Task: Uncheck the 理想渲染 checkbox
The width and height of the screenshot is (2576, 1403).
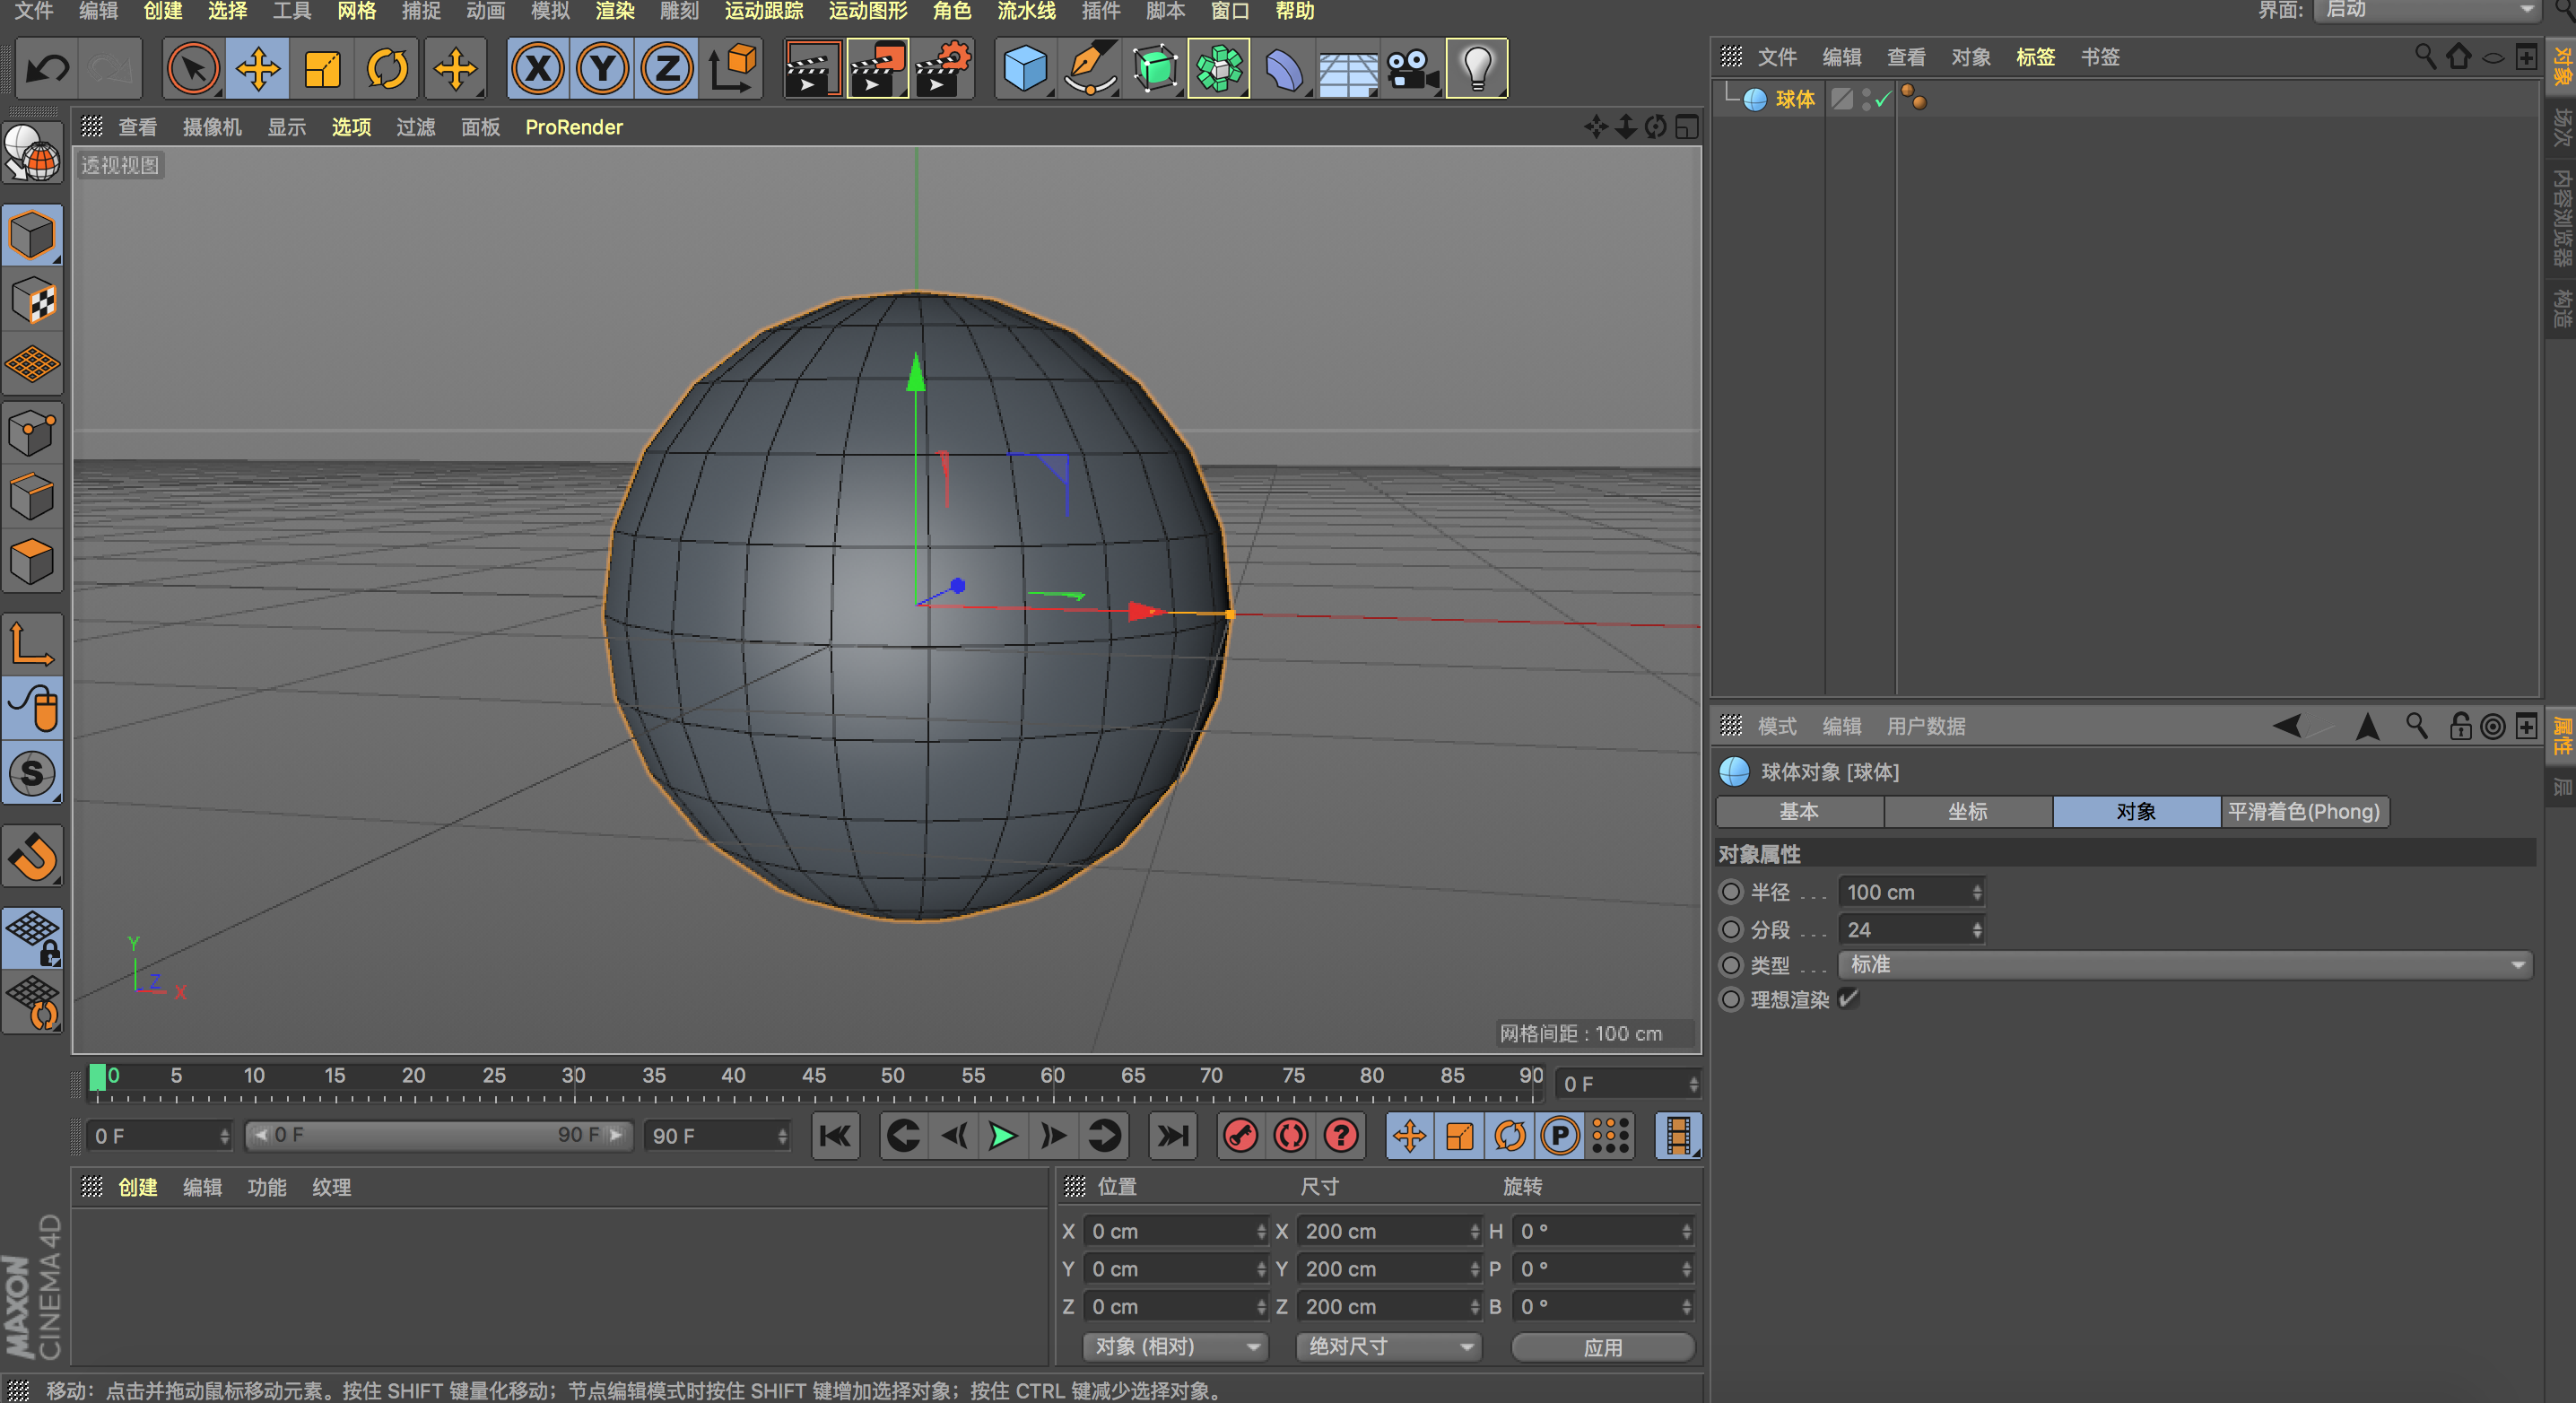Action: [1848, 998]
